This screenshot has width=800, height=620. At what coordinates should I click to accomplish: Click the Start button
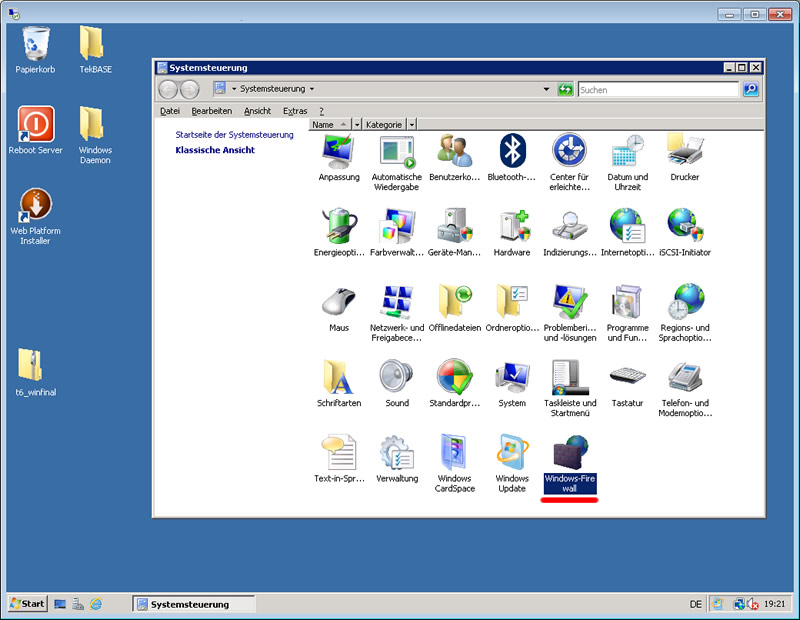point(28,604)
